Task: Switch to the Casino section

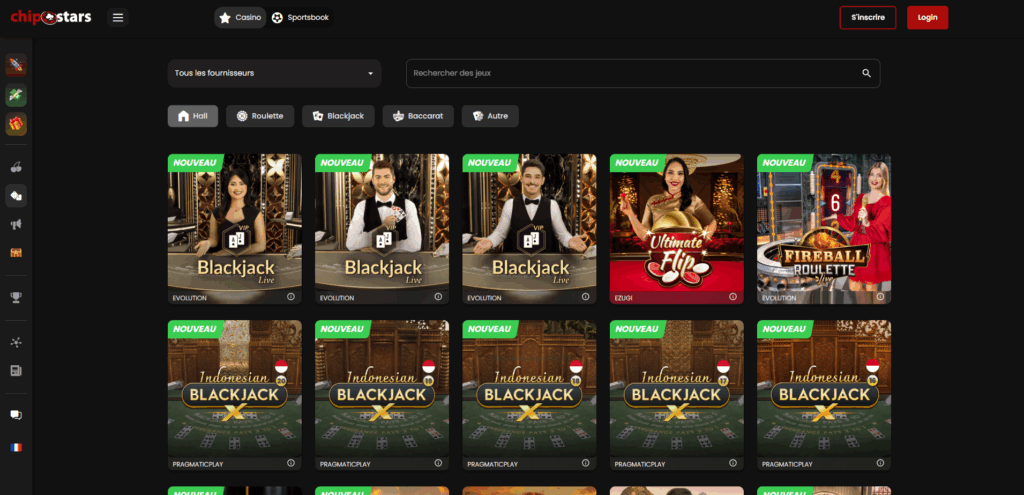Action: 240,18
